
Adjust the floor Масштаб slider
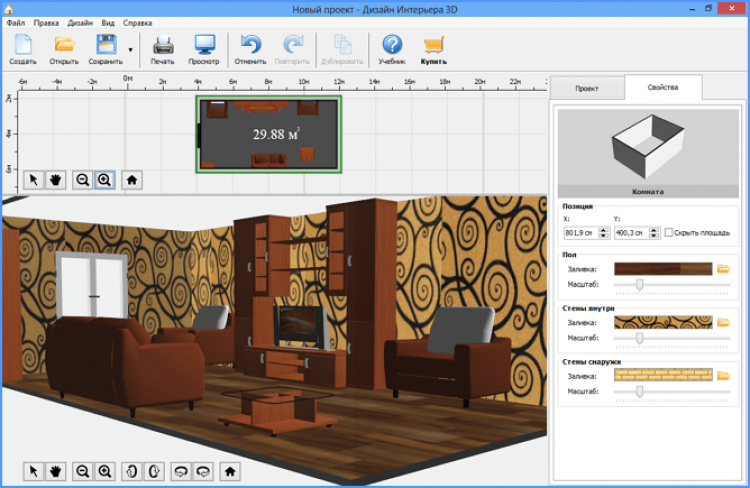(640, 285)
